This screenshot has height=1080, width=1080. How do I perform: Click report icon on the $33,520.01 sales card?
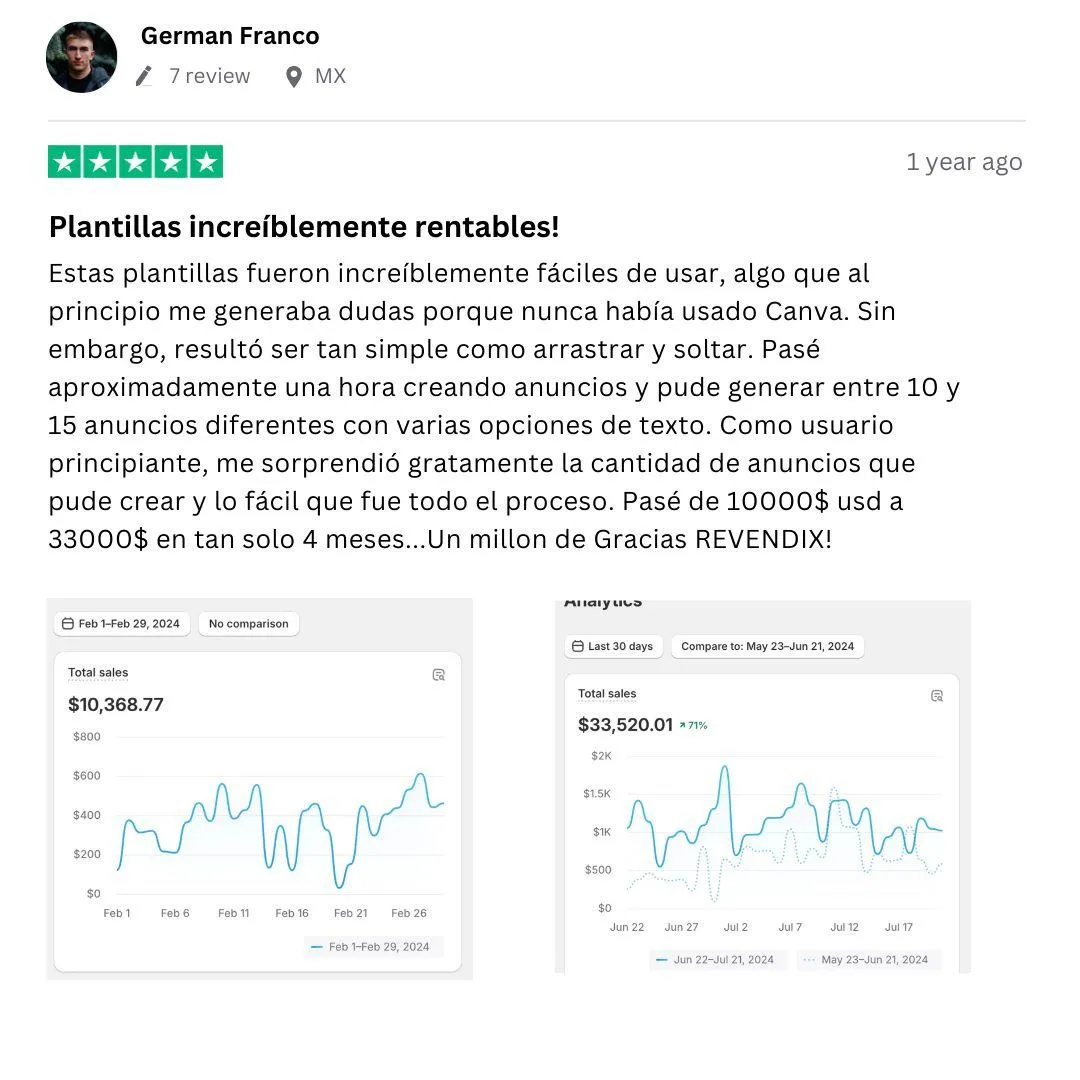click(937, 696)
